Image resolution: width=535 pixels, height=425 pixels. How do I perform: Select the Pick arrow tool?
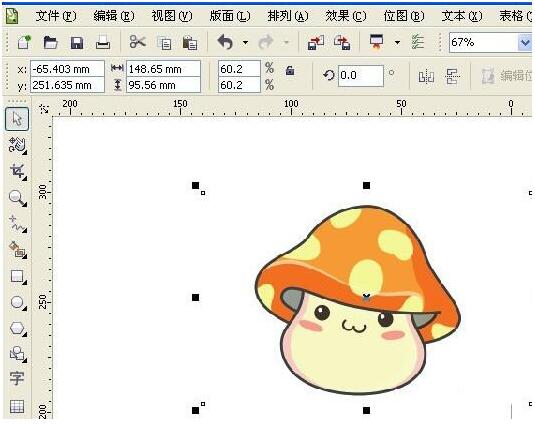point(17,119)
